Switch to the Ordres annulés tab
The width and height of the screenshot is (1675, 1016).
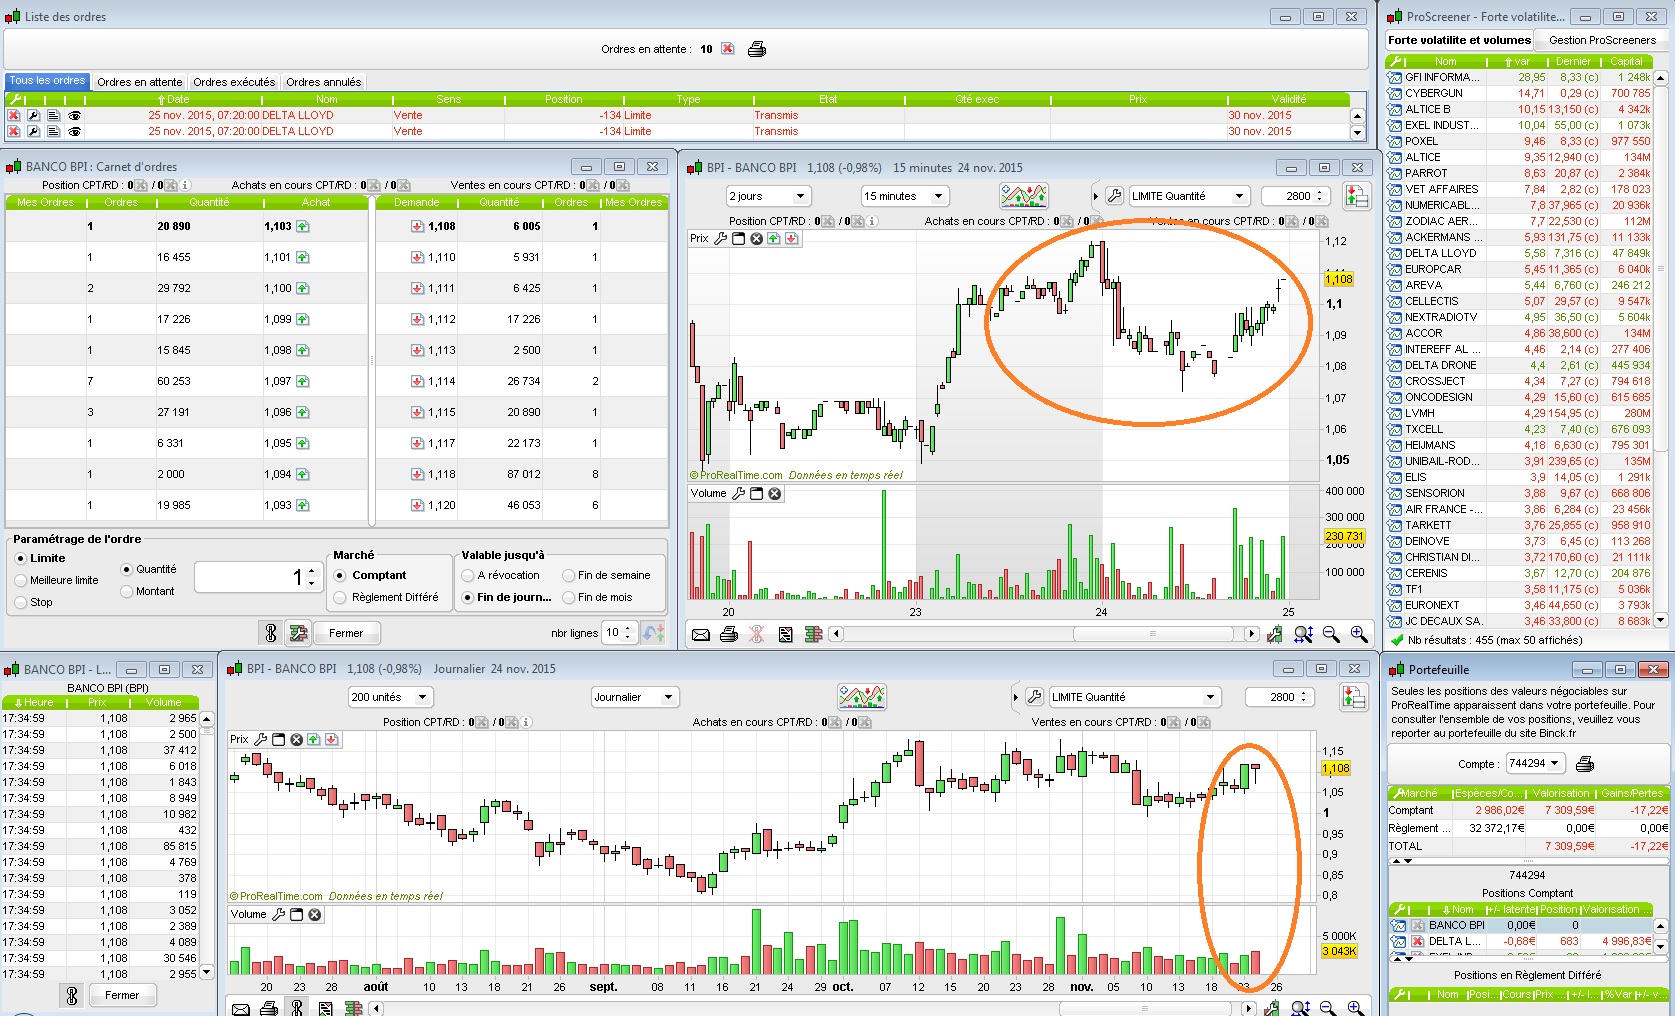tap(323, 82)
